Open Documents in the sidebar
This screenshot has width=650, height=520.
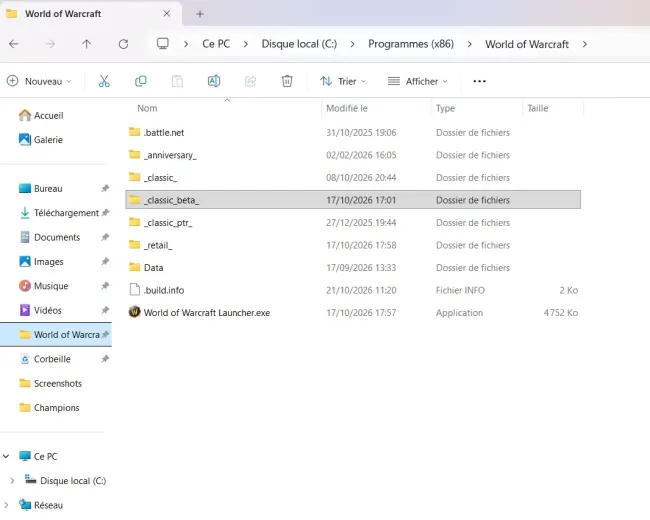50,237
